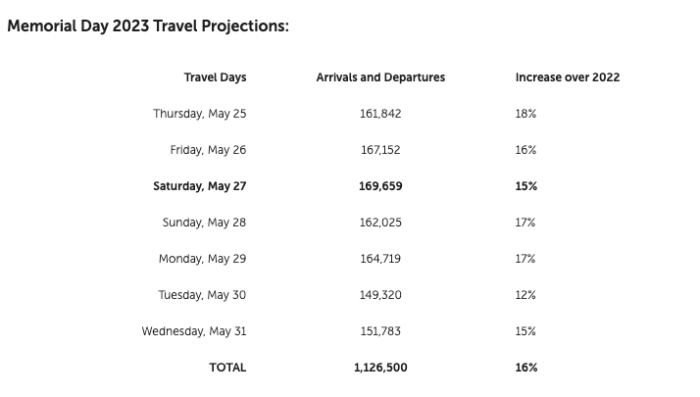
Task: Select the Sunday, May 28 row label
Action: pos(204,222)
